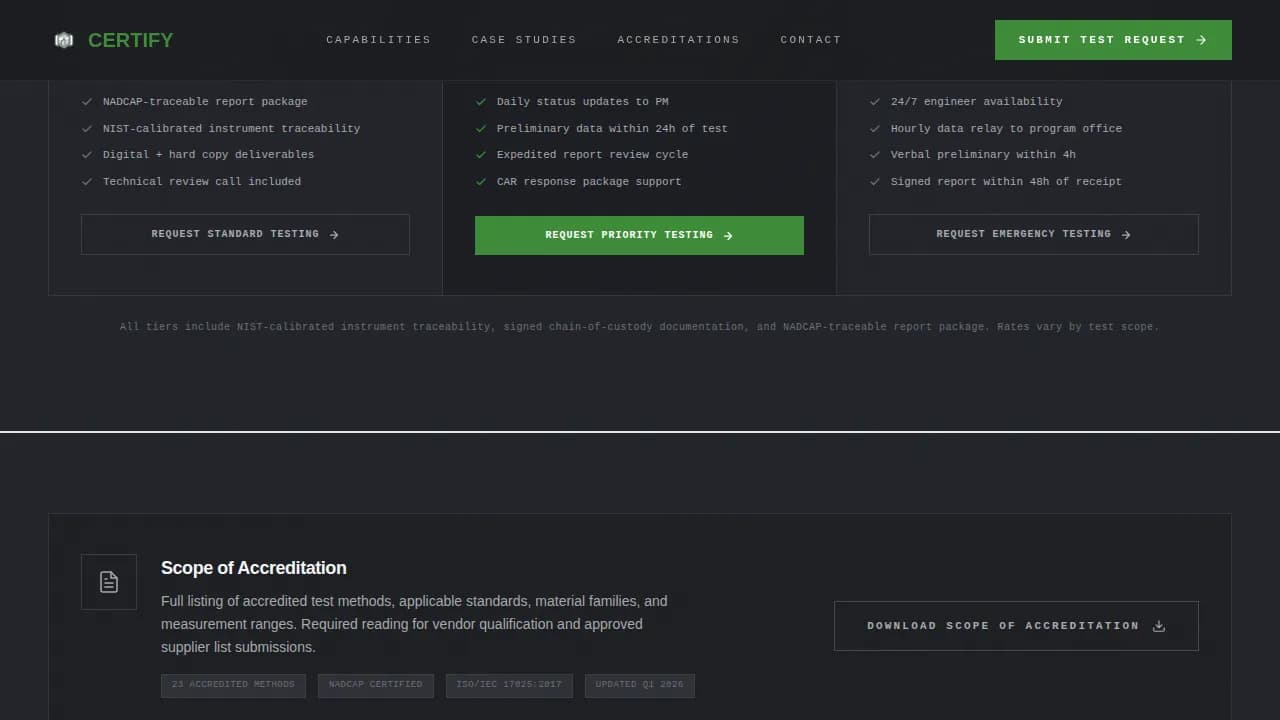Toggle the Expedited report review cycle checkmark
This screenshot has height=720, width=1280.
pyautogui.click(x=481, y=154)
